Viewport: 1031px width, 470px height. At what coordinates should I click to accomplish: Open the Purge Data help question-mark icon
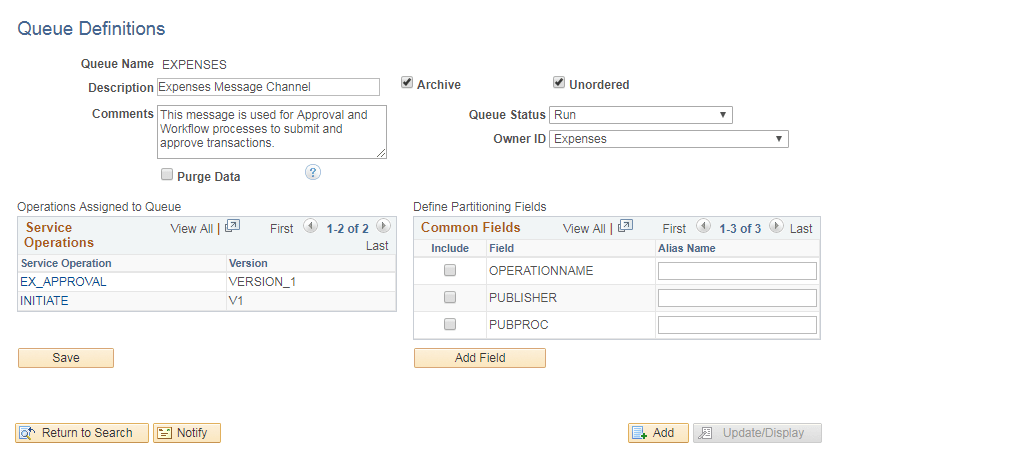click(313, 172)
